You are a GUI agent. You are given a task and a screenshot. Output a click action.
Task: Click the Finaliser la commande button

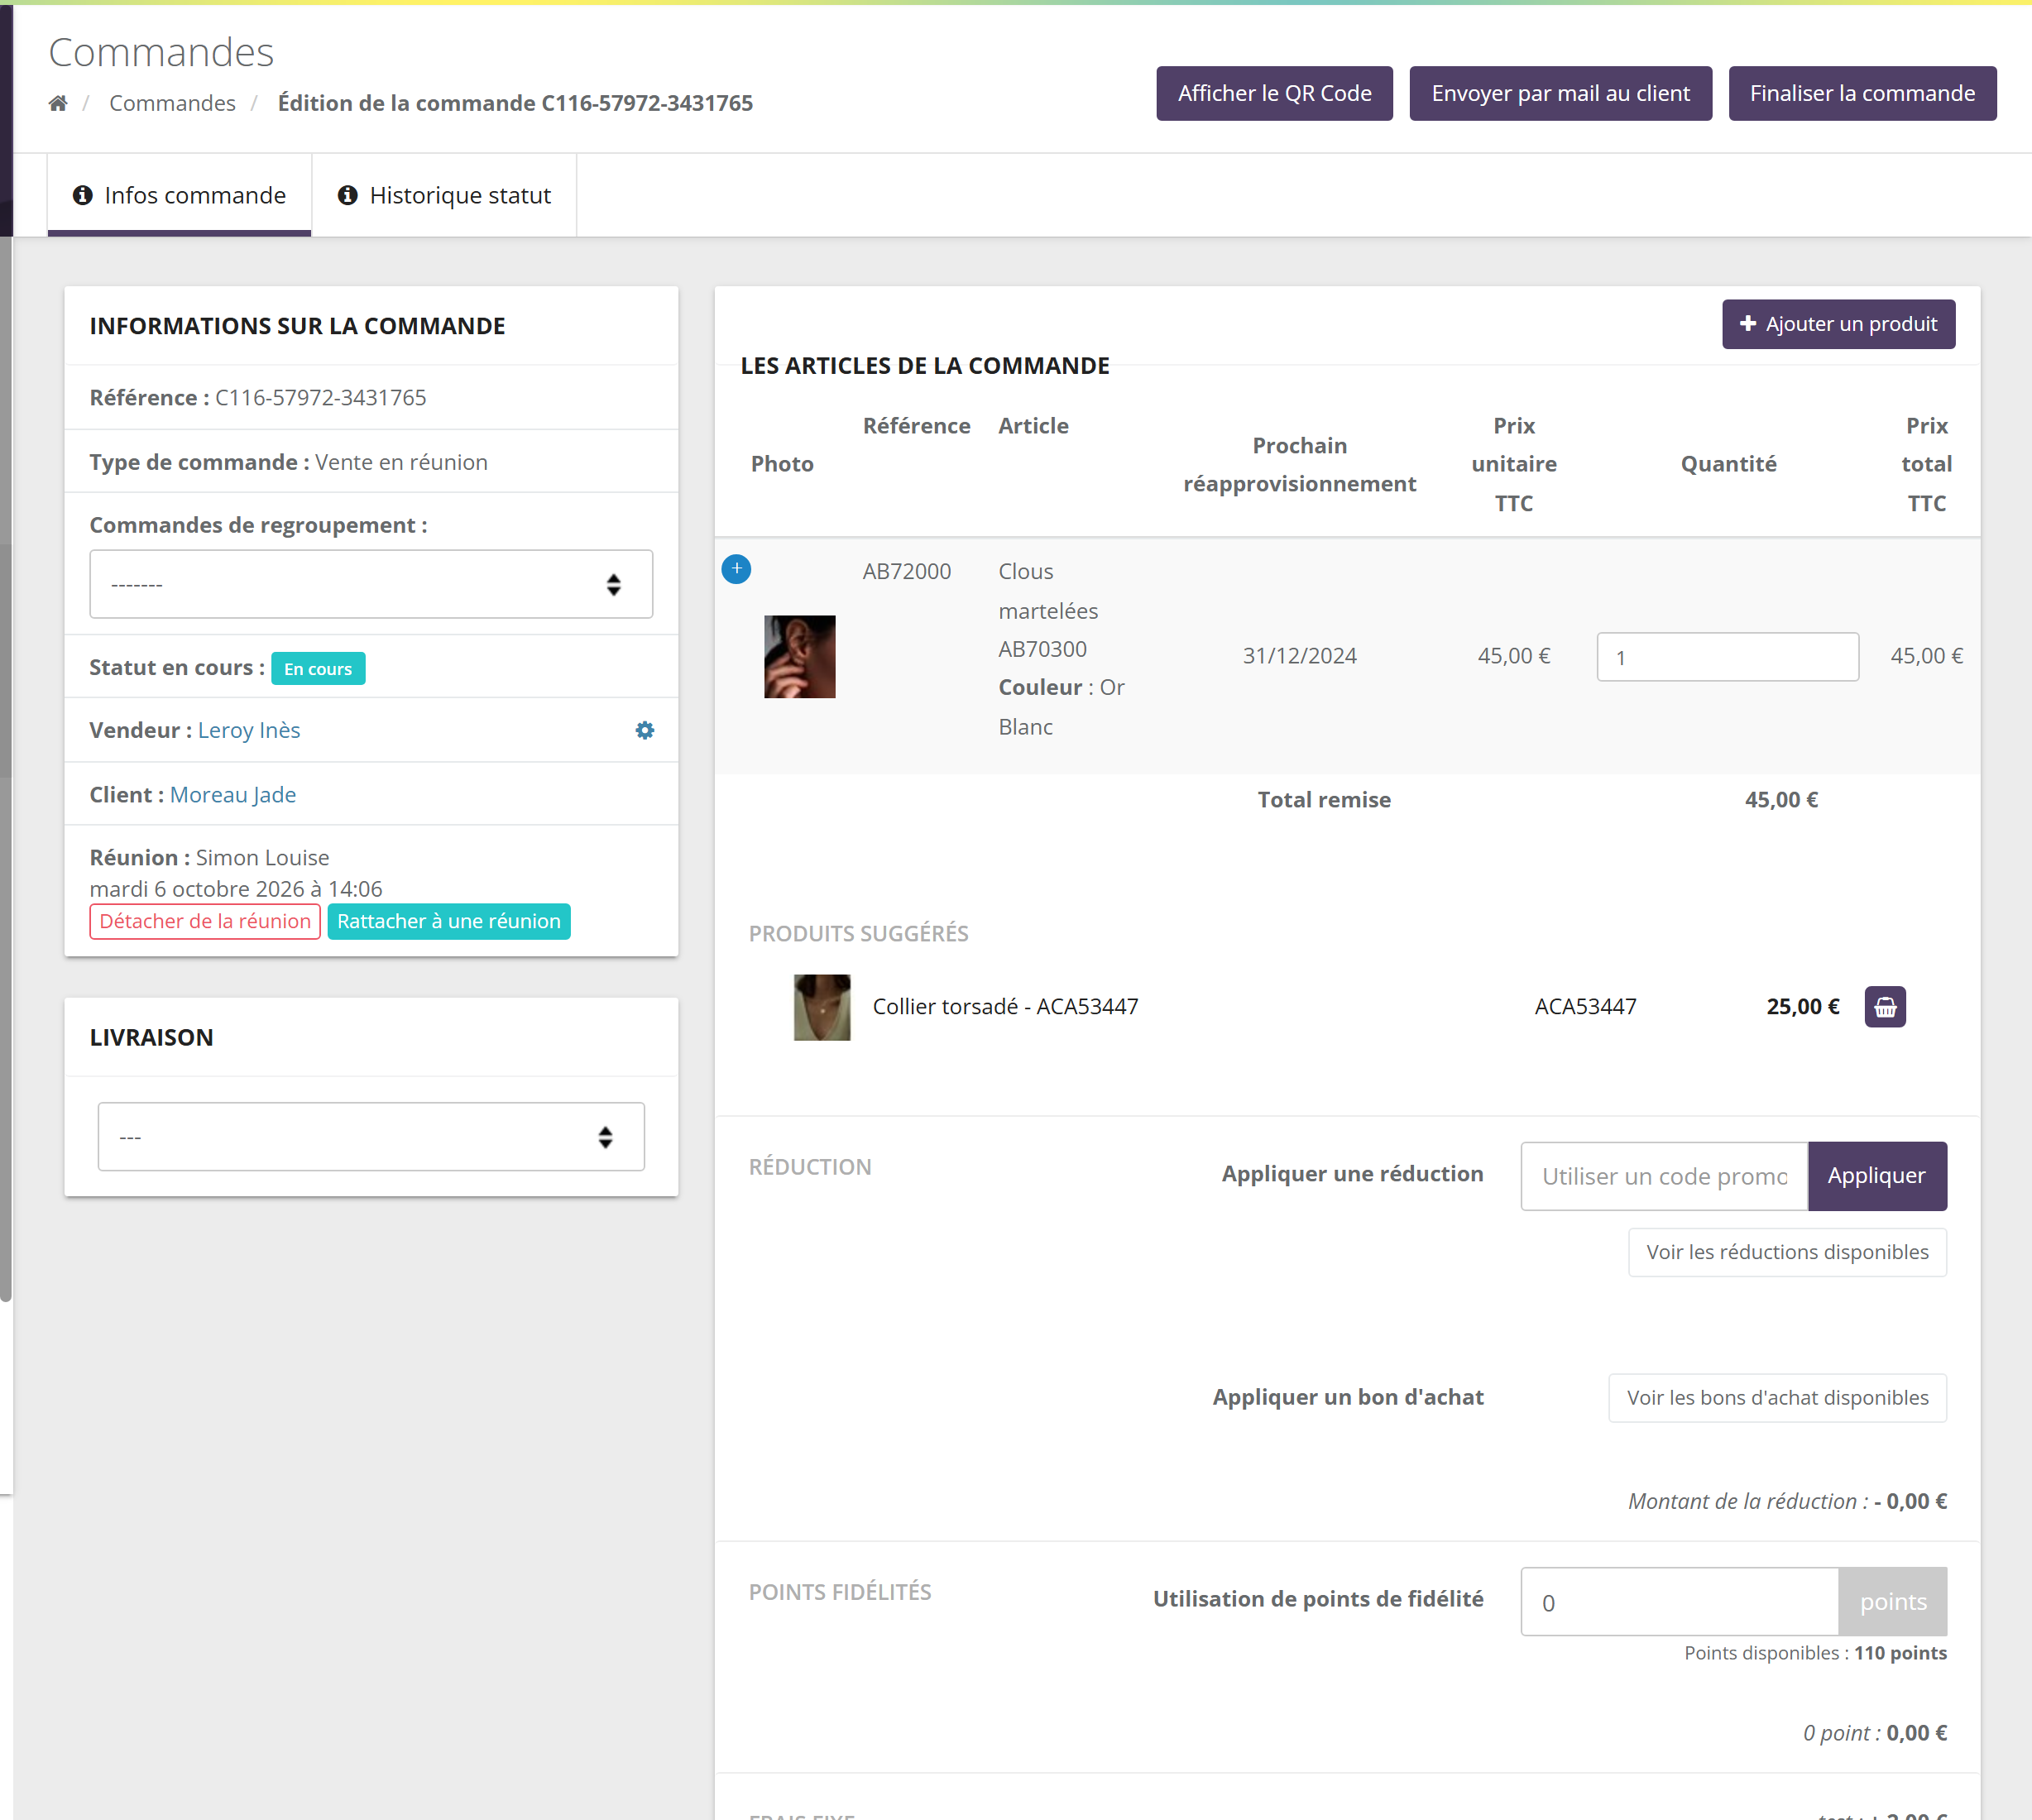pyautogui.click(x=1862, y=93)
